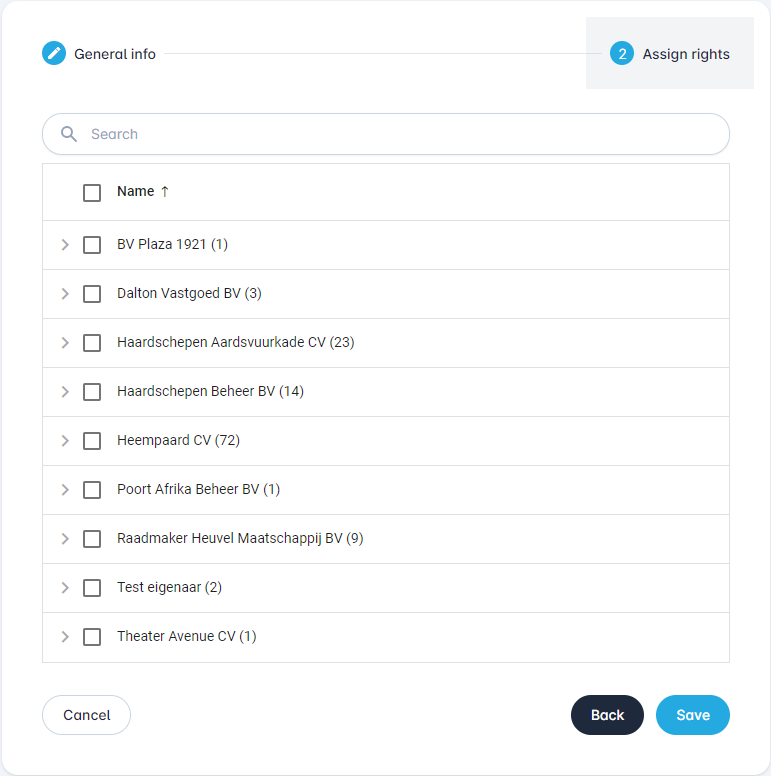771x776 pixels.
Task: Click the step 2 number circle
Action: click(x=622, y=54)
